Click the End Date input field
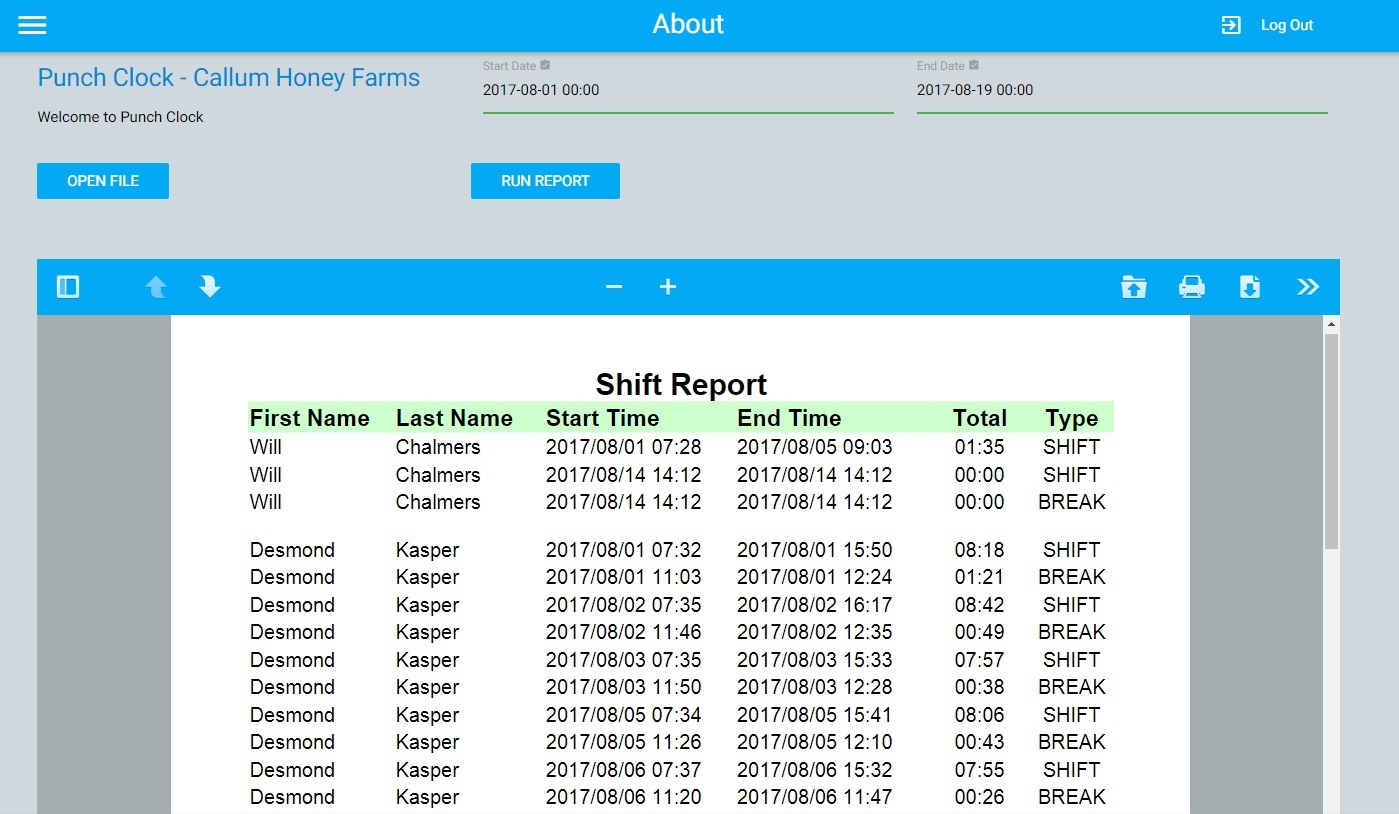This screenshot has height=814, width=1399. click(x=1122, y=90)
